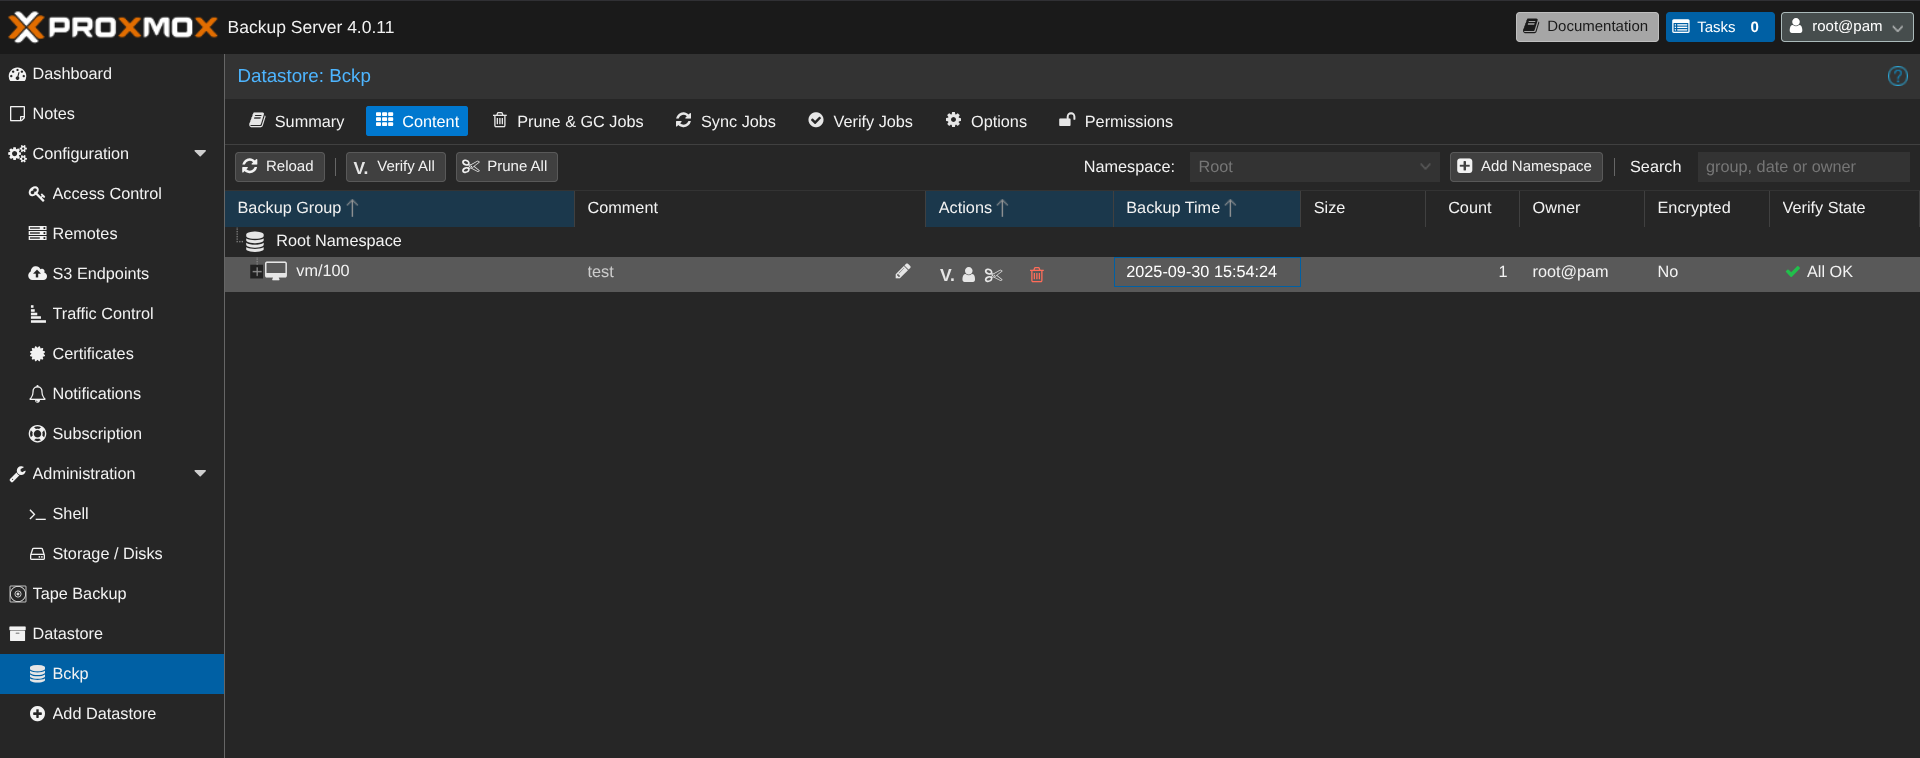The width and height of the screenshot is (1920, 758).
Task: Open the help icon for the datastore
Action: [x=1897, y=76]
